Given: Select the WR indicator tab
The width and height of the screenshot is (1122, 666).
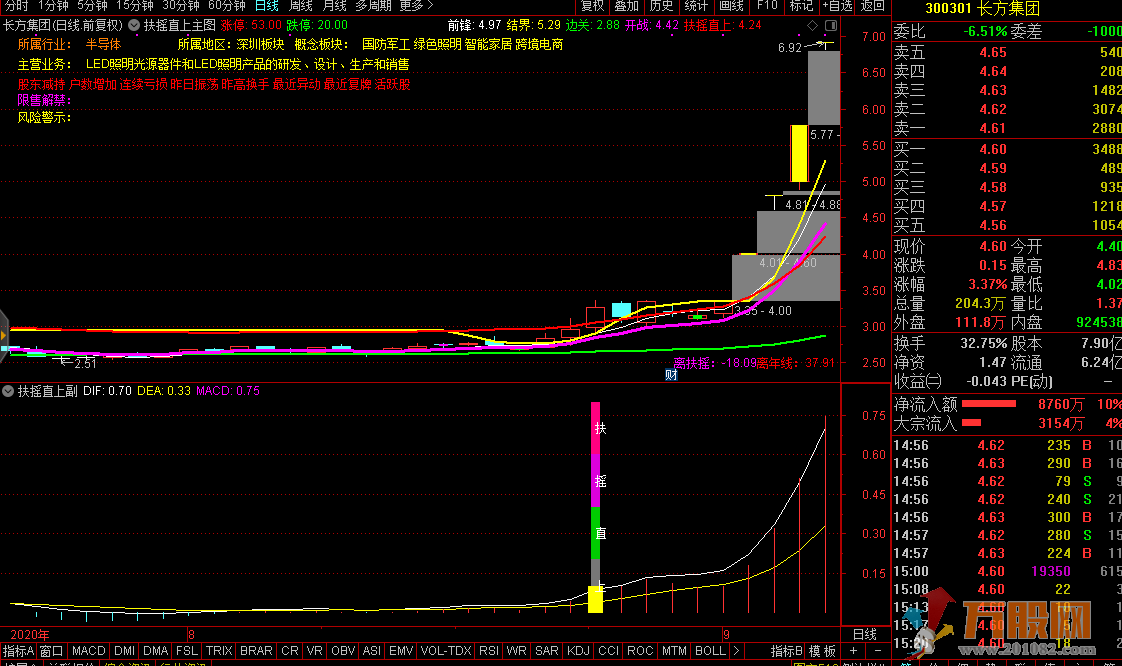Looking at the screenshot, I should 516,651.
